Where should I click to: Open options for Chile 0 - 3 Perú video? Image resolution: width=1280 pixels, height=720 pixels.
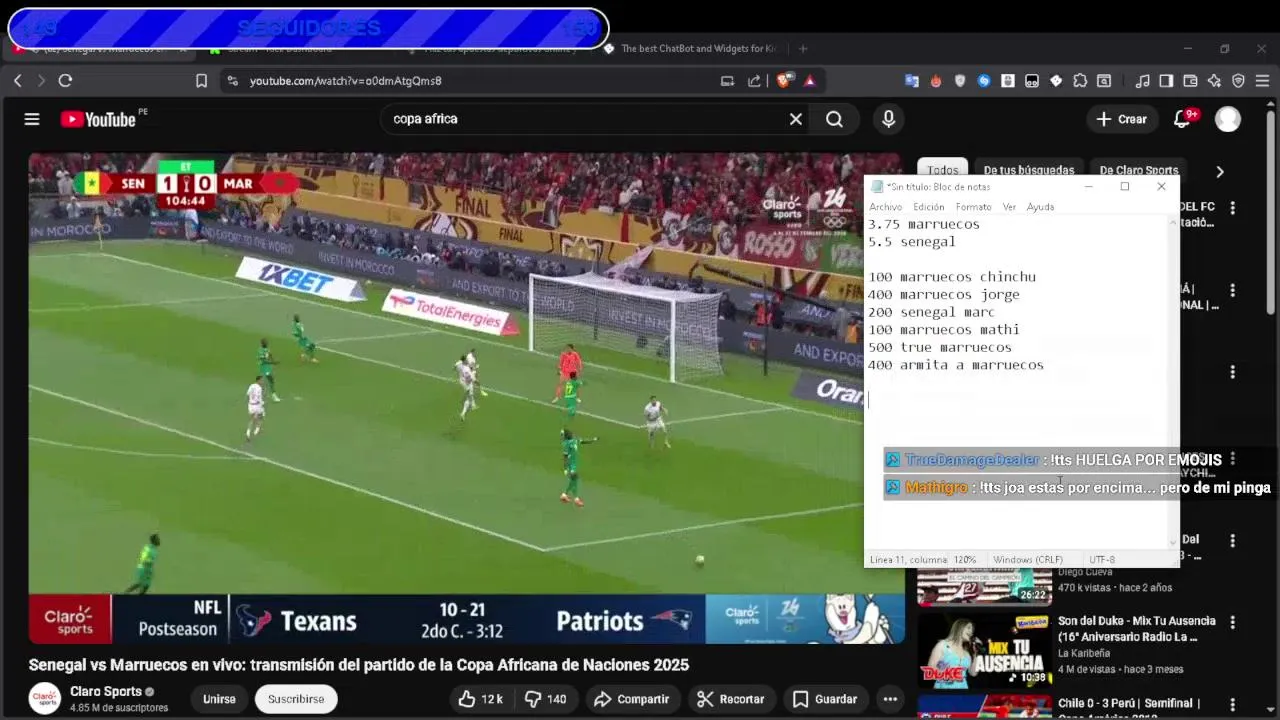point(1233,705)
